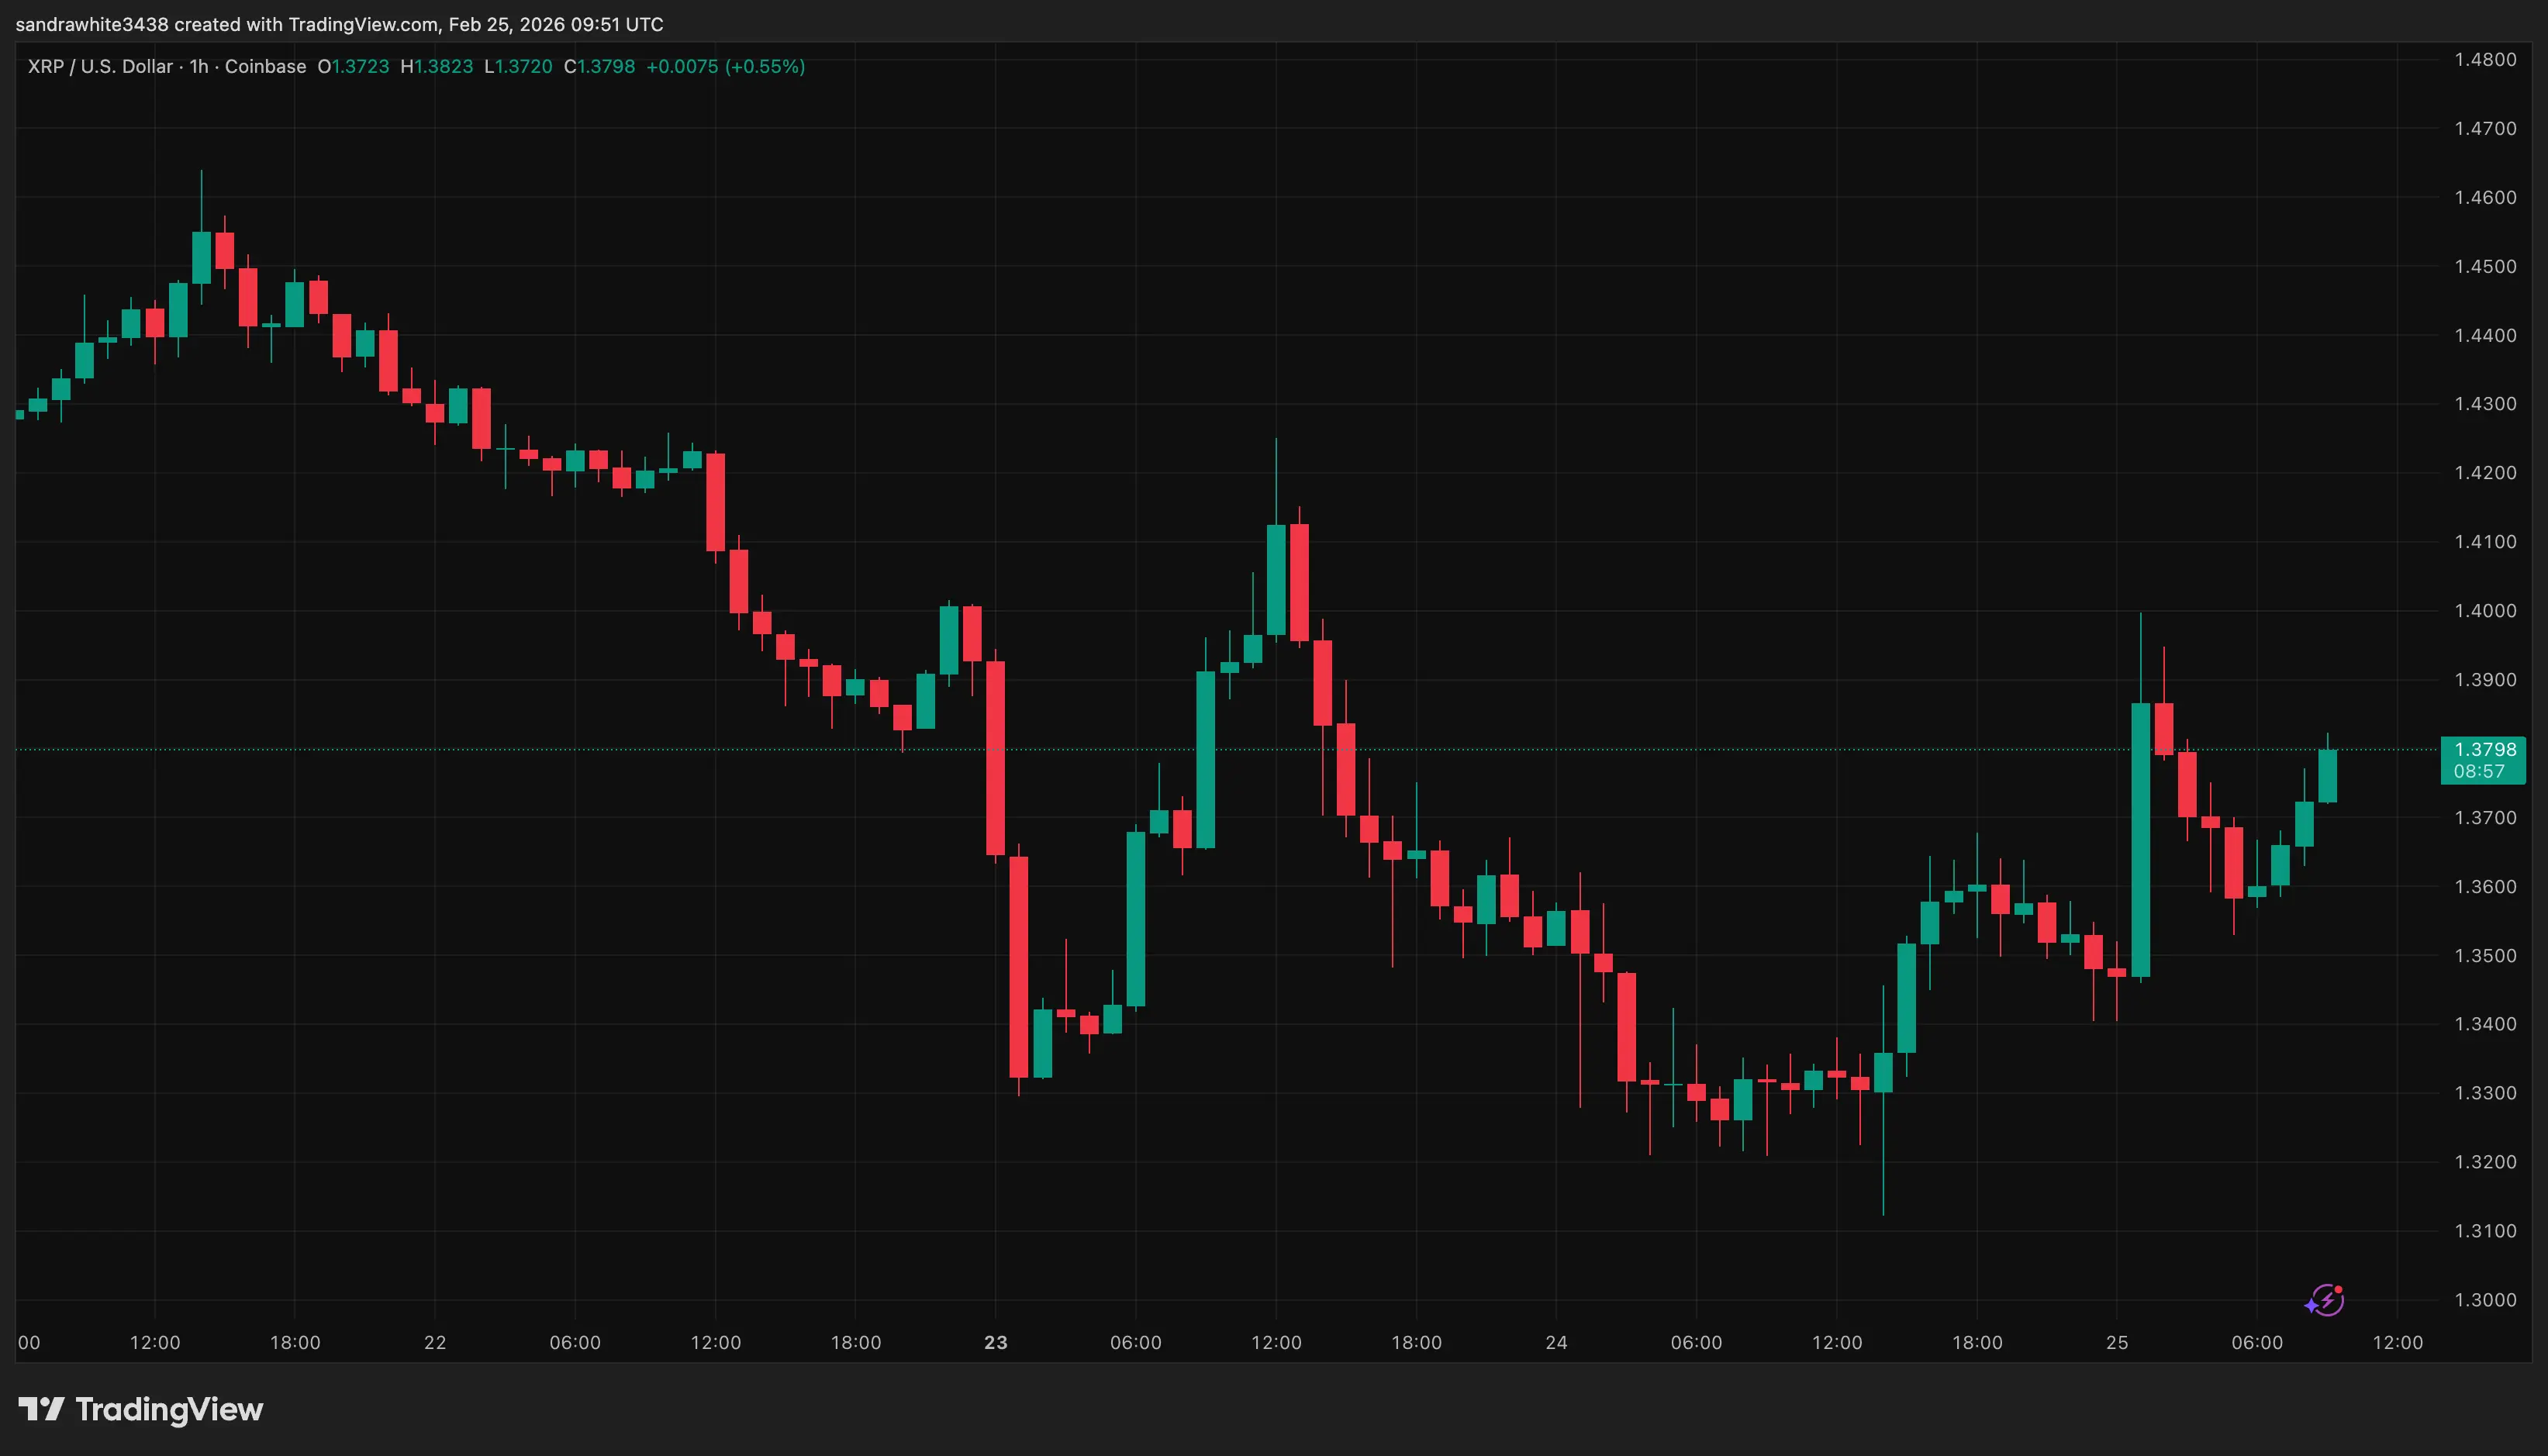Click the 12:00 label on the time axis
The width and height of the screenshot is (2548, 1456).
point(155,1344)
